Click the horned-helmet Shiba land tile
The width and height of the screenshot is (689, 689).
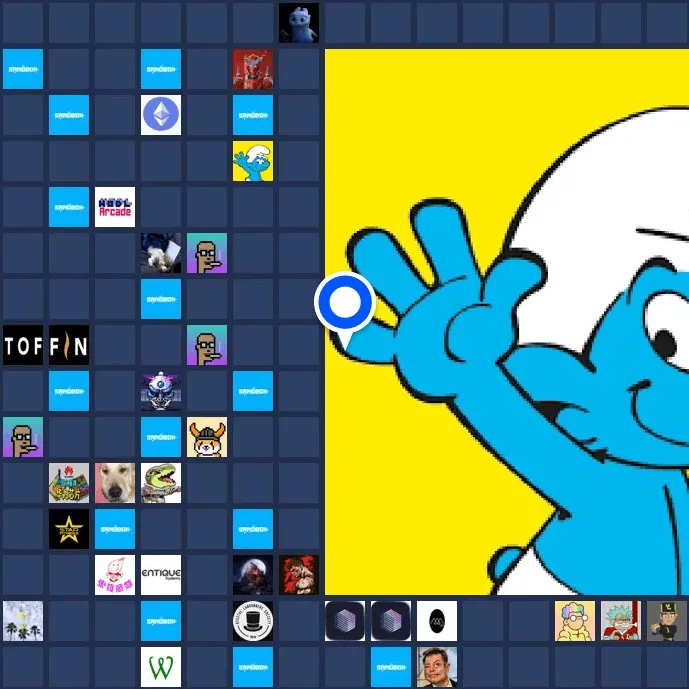click(207, 437)
